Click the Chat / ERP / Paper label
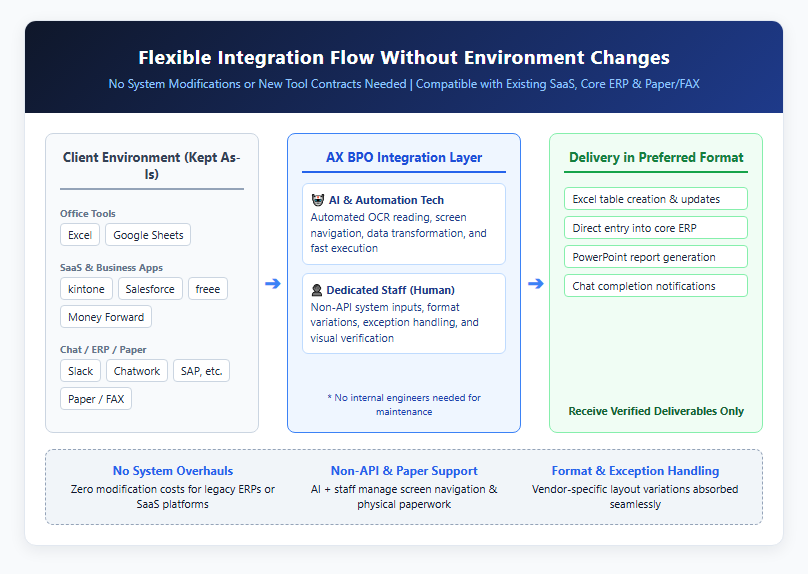The image size is (808, 574). tap(103, 349)
